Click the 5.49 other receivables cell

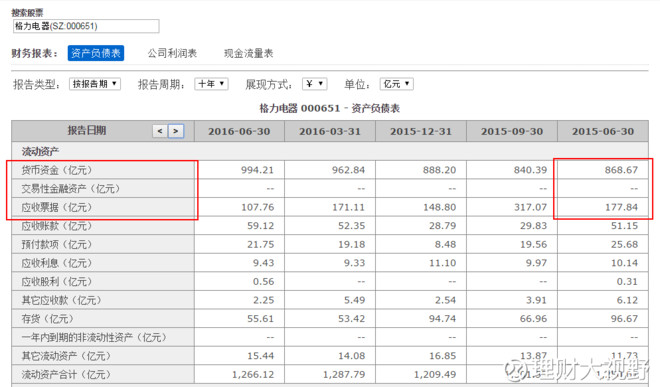click(x=330, y=300)
